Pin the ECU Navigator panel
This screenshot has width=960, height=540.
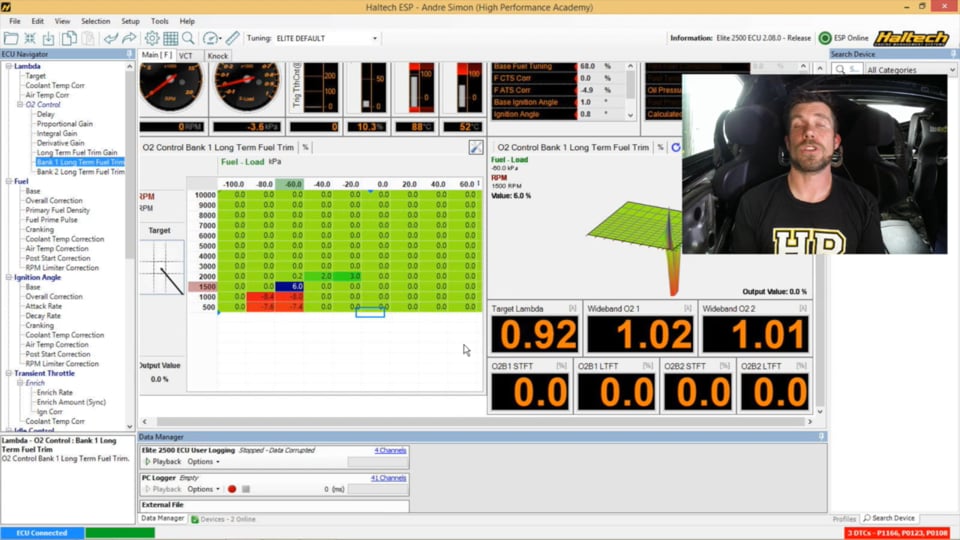(129, 54)
